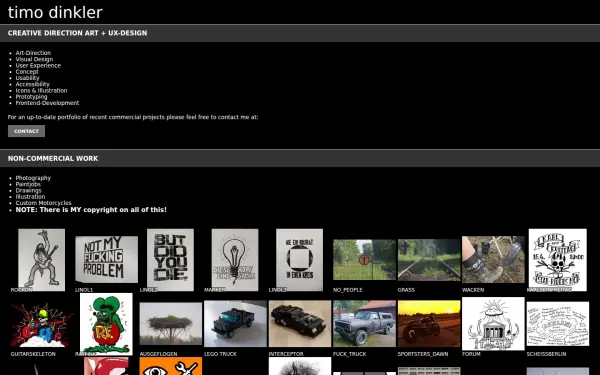
Task: Click the 'Concept' list item
Action: point(27,72)
